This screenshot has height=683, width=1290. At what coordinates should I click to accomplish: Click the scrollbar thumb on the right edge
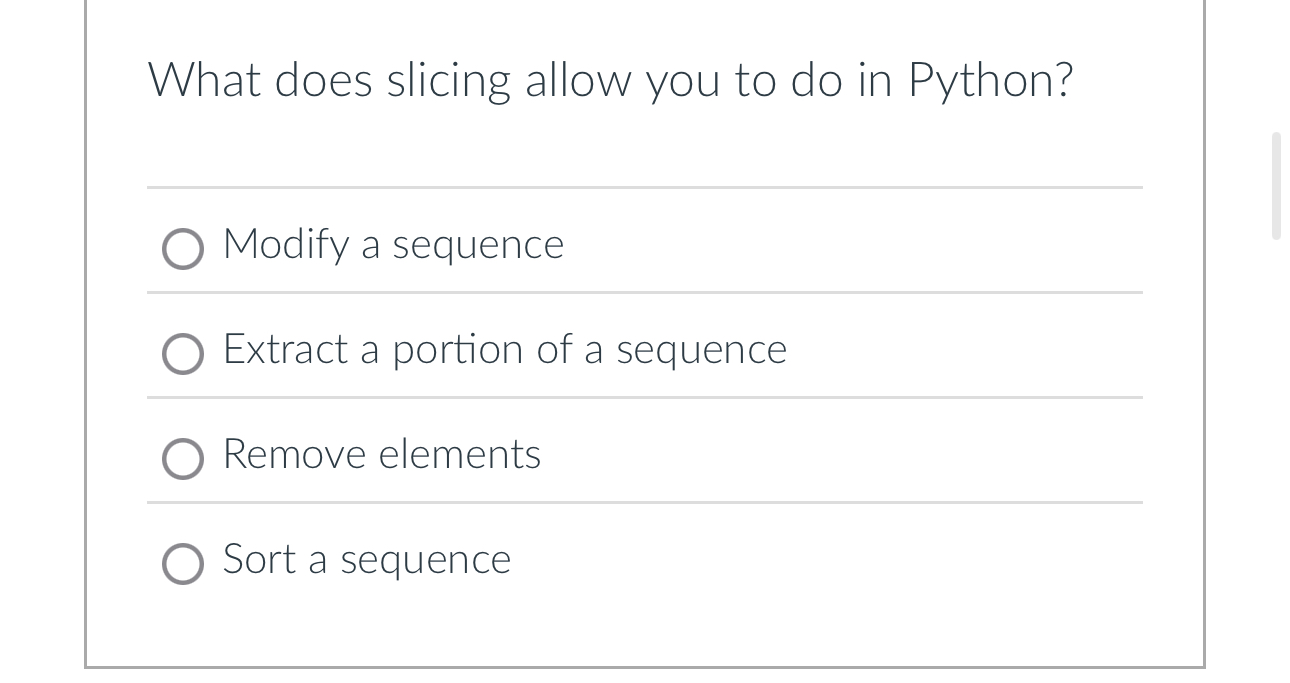point(1277,185)
